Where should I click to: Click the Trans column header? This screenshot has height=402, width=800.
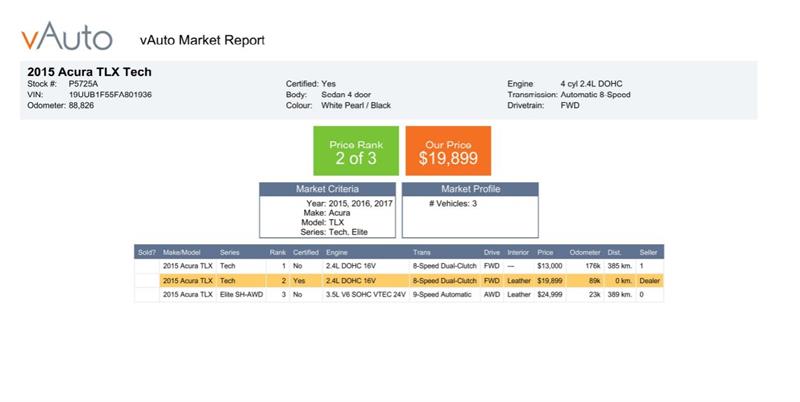pyautogui.click(x=421, y=252)
